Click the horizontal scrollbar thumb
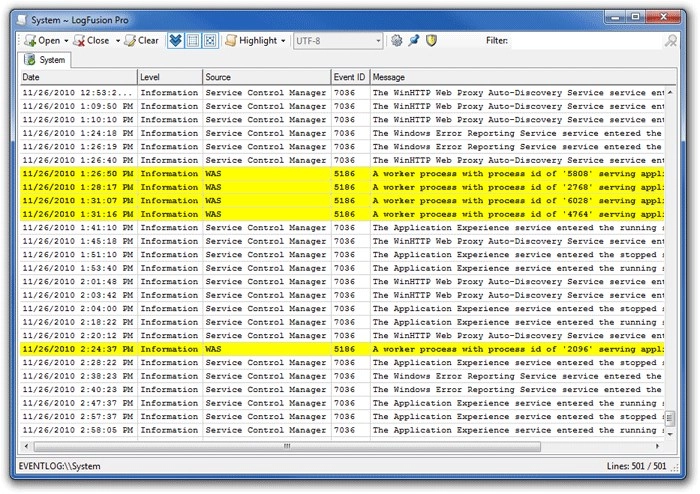The height and width of the screenshot is (494, 700). point(287,446)
